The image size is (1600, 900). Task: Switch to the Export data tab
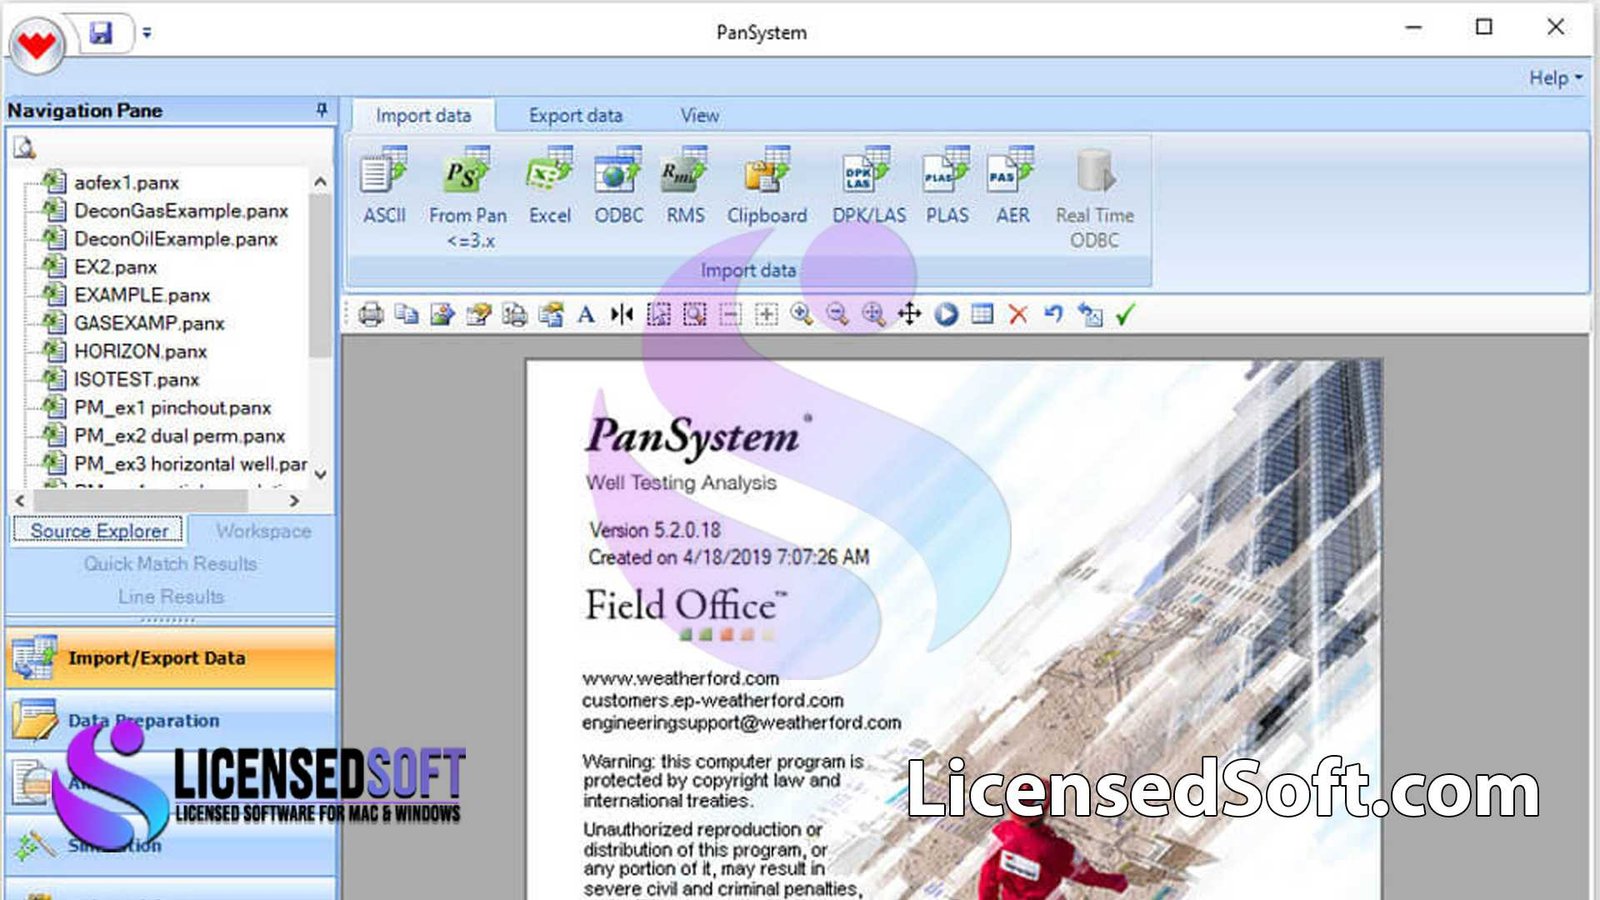coord(575,116)
